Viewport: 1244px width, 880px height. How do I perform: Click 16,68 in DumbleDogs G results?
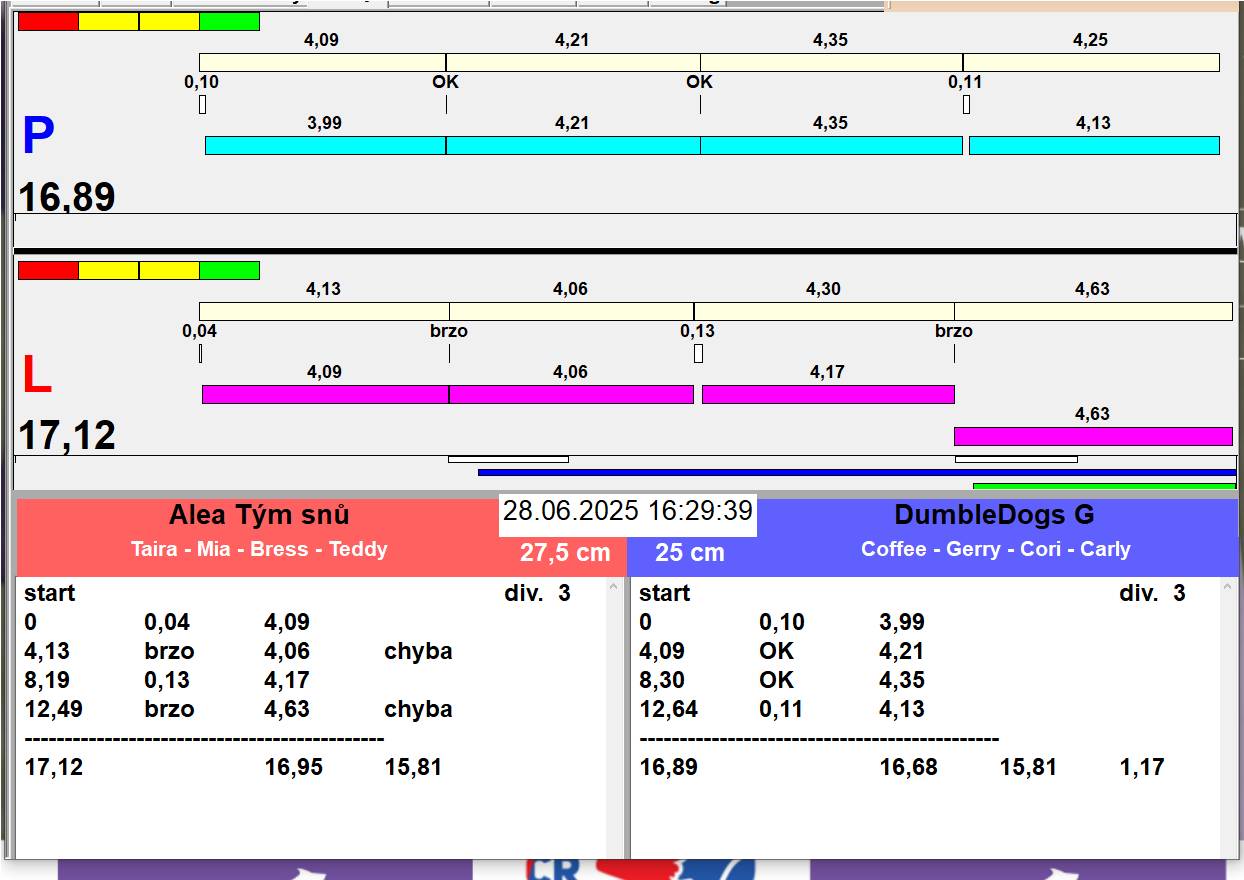pyautogui.click(x=908, y=767)
